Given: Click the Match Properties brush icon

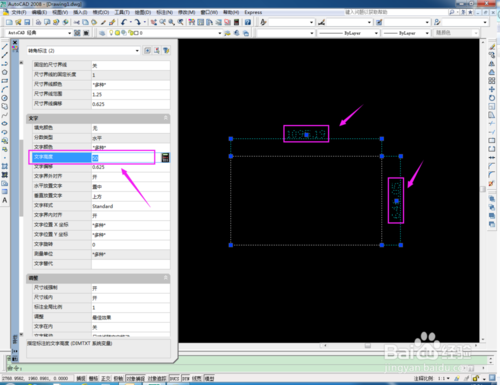Looking at the screenshot, I should click(112, 22).
